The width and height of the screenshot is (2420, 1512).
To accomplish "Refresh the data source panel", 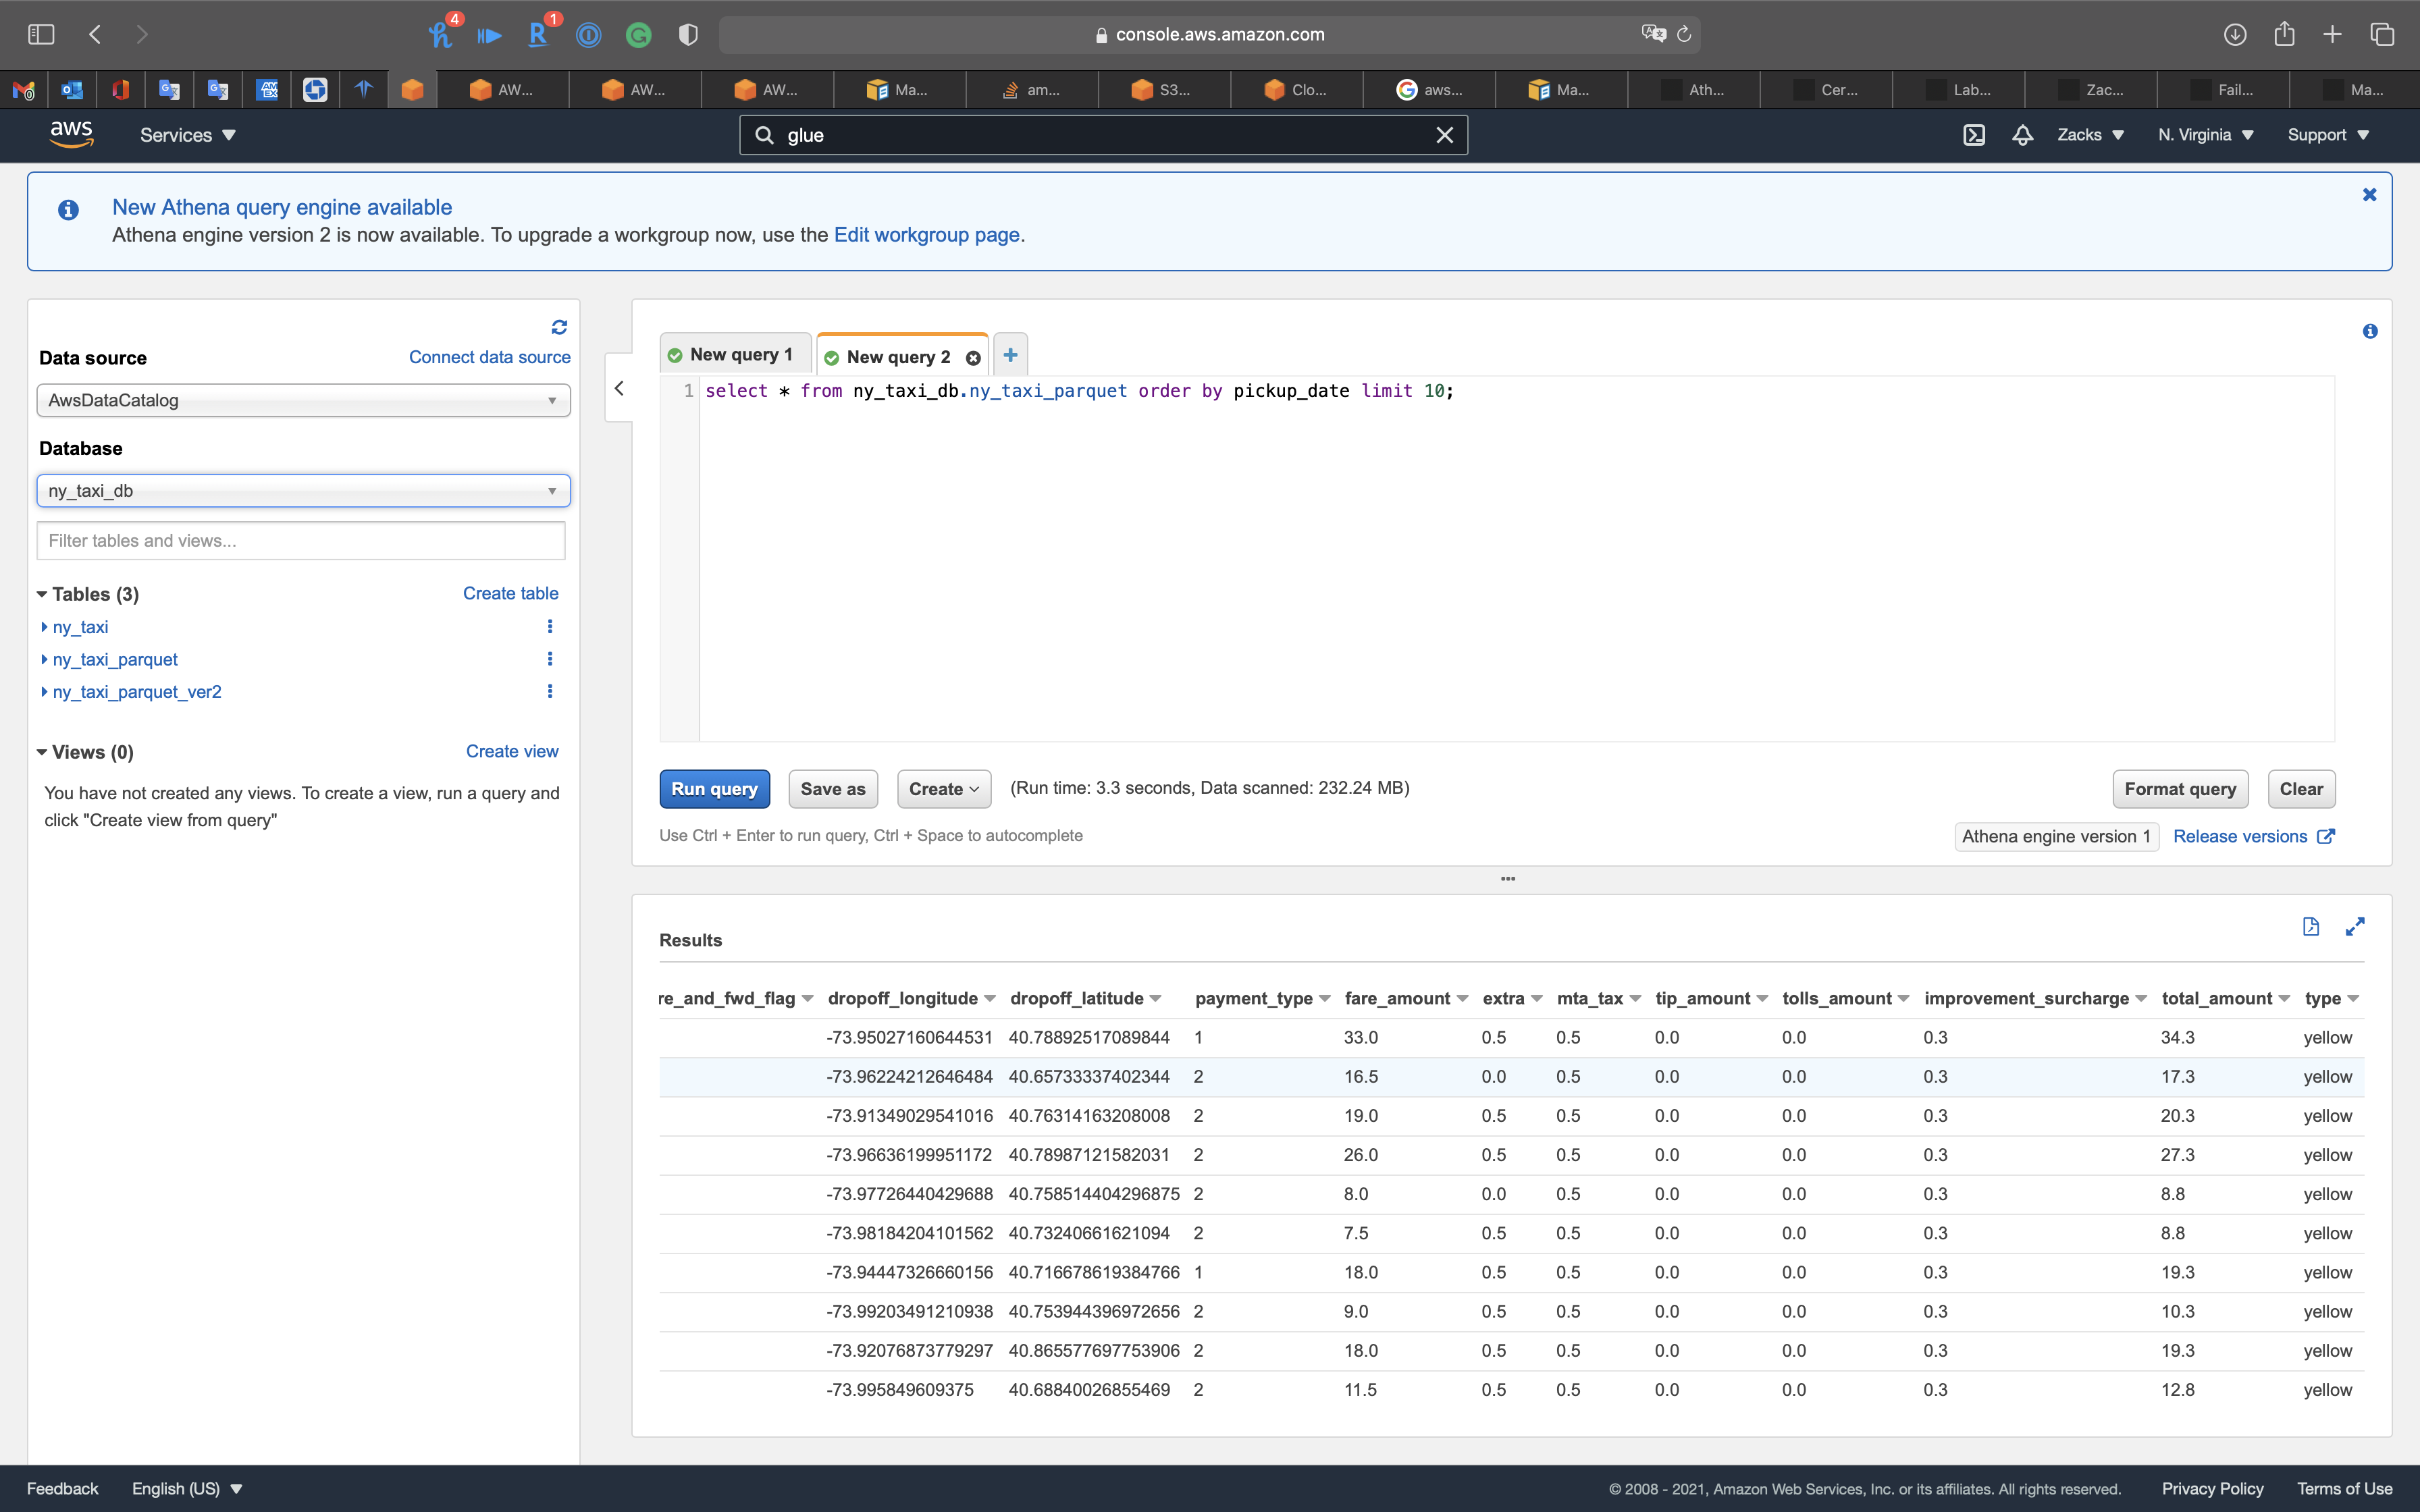I will tap(559, 327).
